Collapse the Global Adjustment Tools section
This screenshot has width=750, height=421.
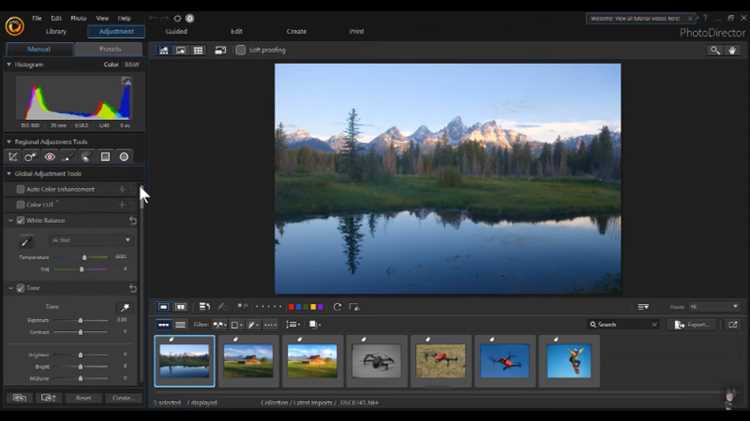point(9,174)
